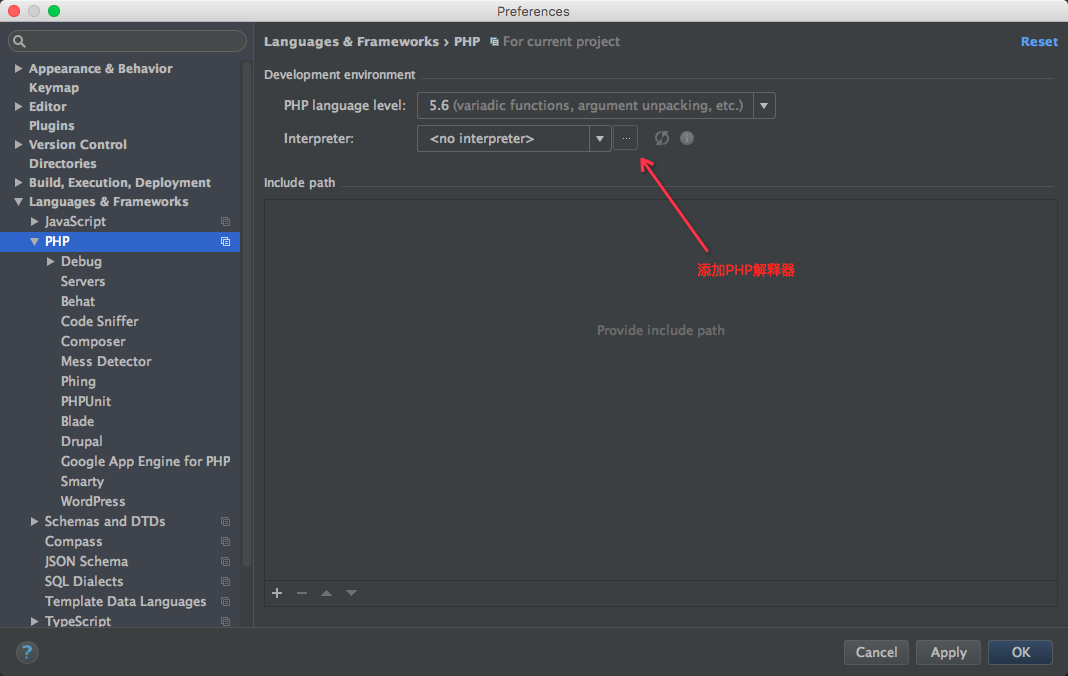Click the interpreter info icon
Screen dimensions: 1068x676
pos(687,138)
